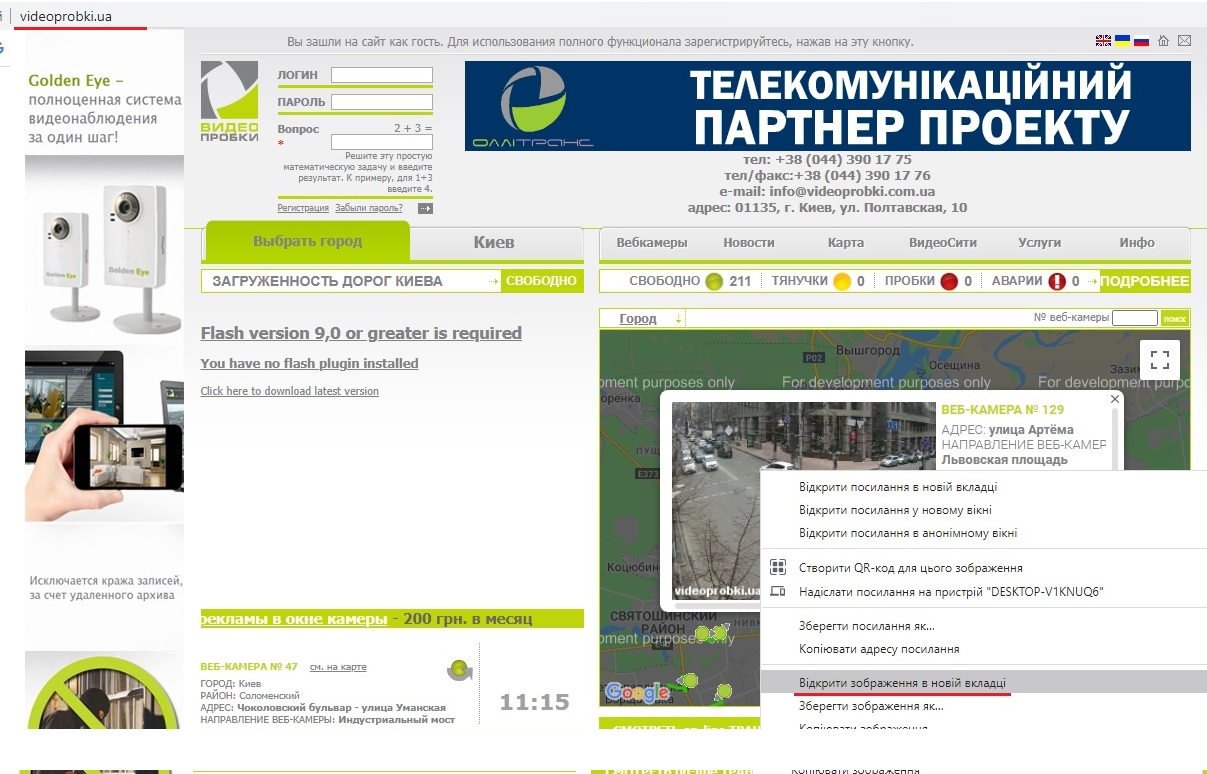Toggle fullscreen view on the map
Screen dimensions: 1207x774
click(1160, 360)
